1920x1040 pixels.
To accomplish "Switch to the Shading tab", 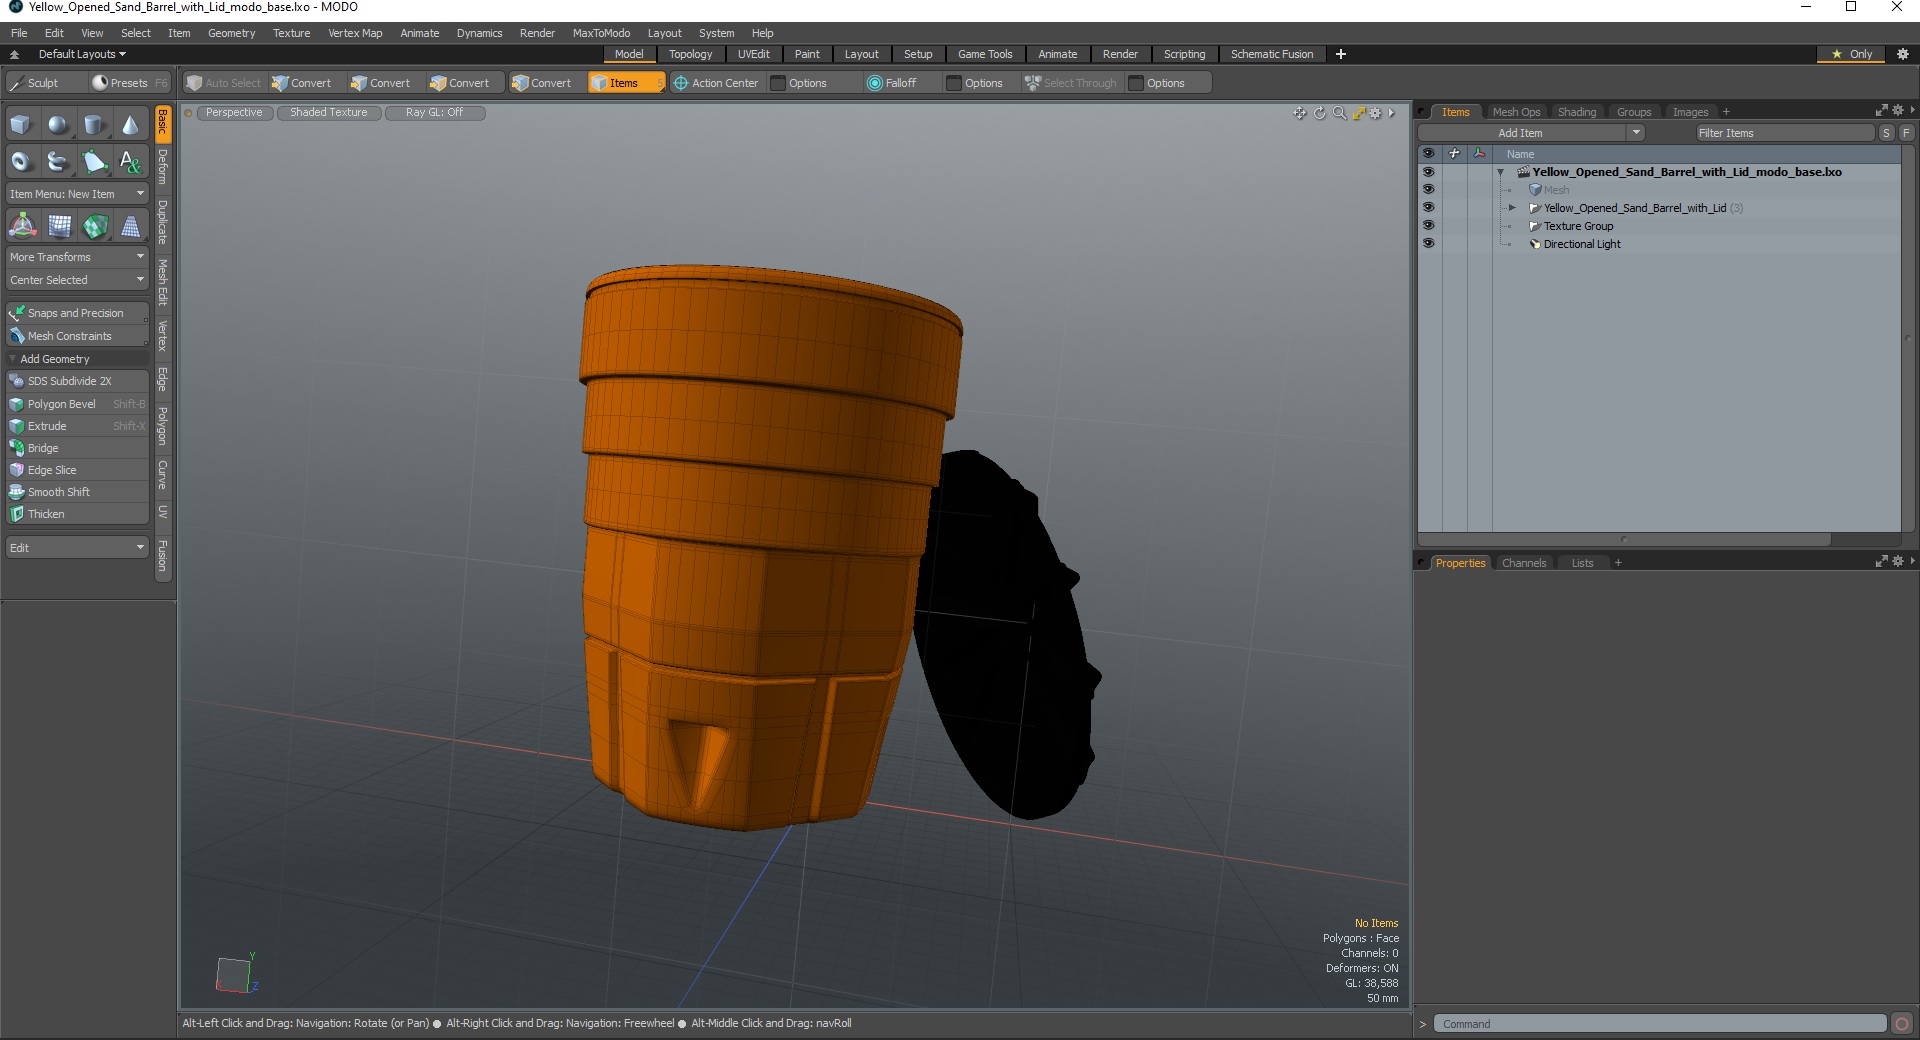I will click(1576, 112).
